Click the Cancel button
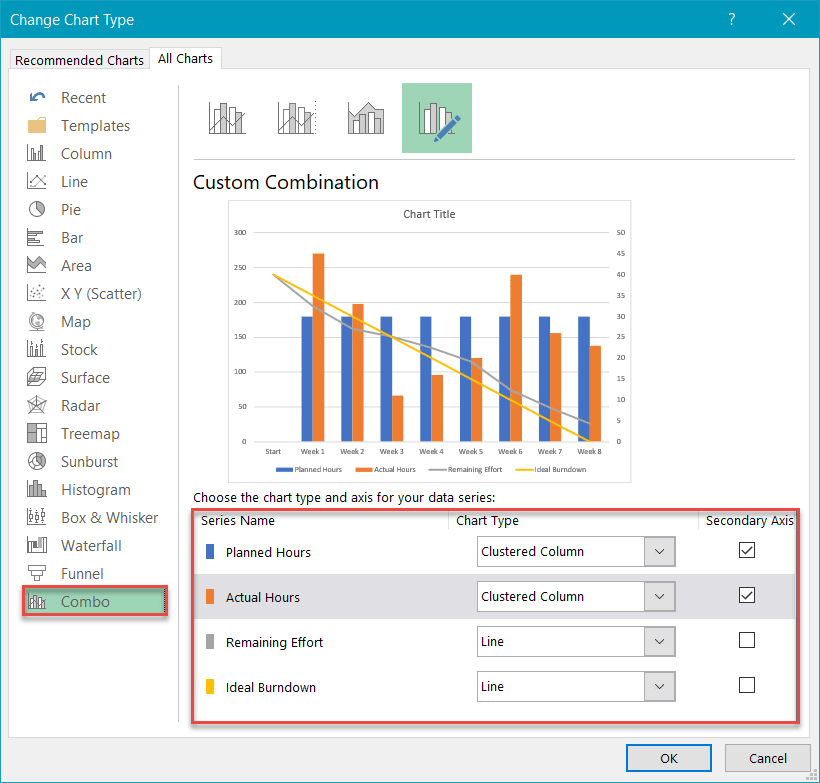Viewport: 820px width, 783px height. point(767,758)
